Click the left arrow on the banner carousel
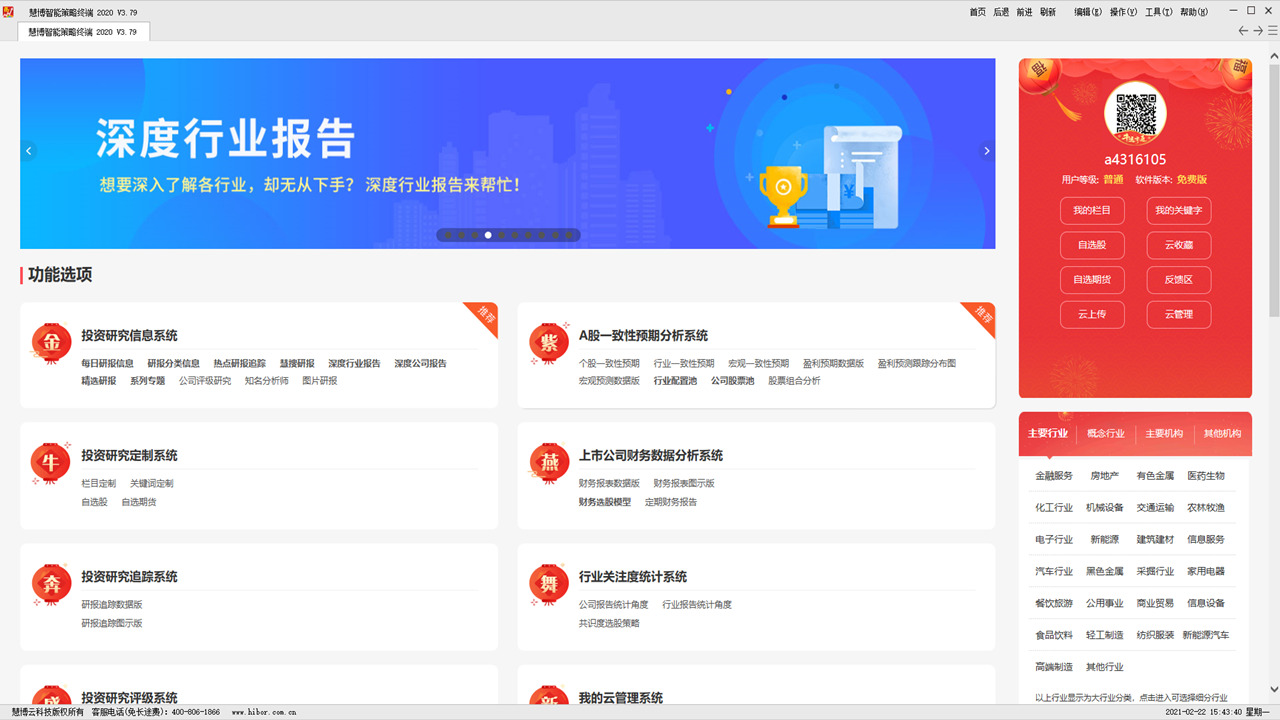The height and width of the screenshot is (720, 1280). click(x=28, y=151)
